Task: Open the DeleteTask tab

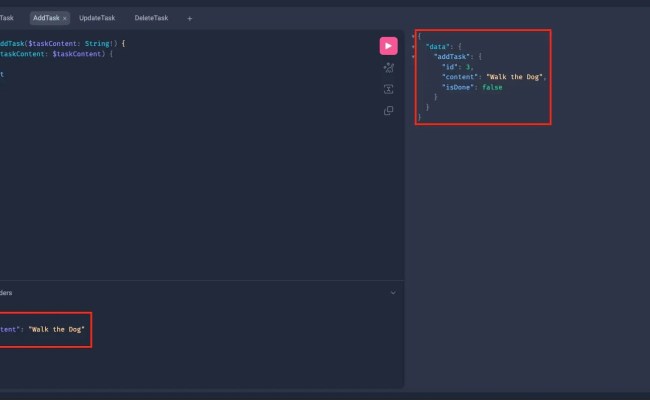Action: coord(151,18)
